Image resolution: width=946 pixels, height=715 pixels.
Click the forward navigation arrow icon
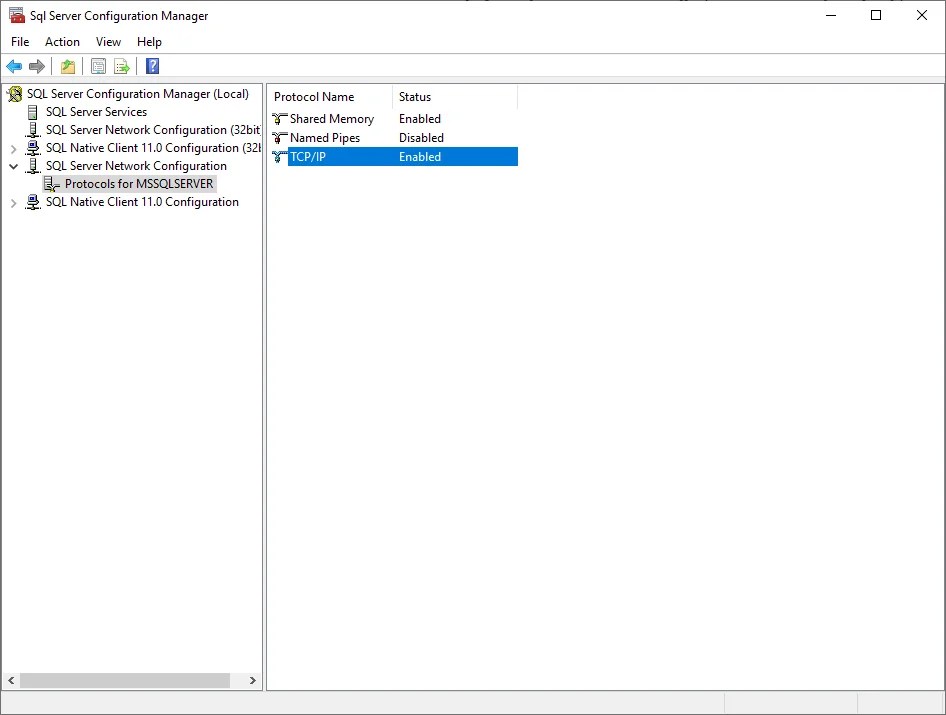pos(36,66)
